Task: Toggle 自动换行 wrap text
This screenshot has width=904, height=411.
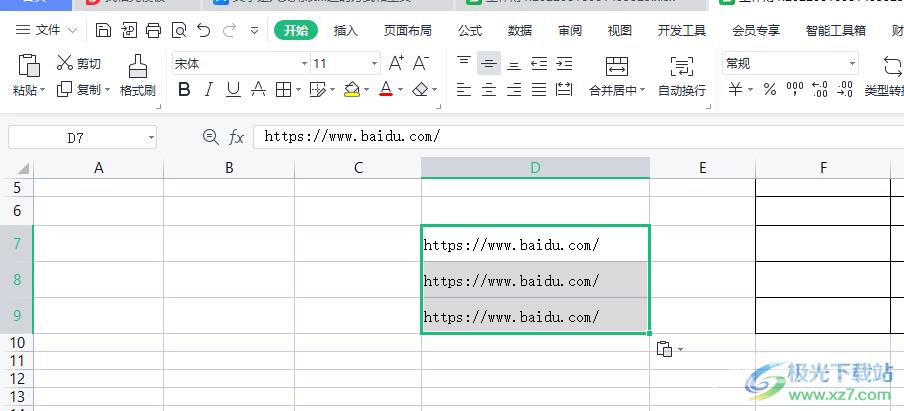Action: point(682,75)
